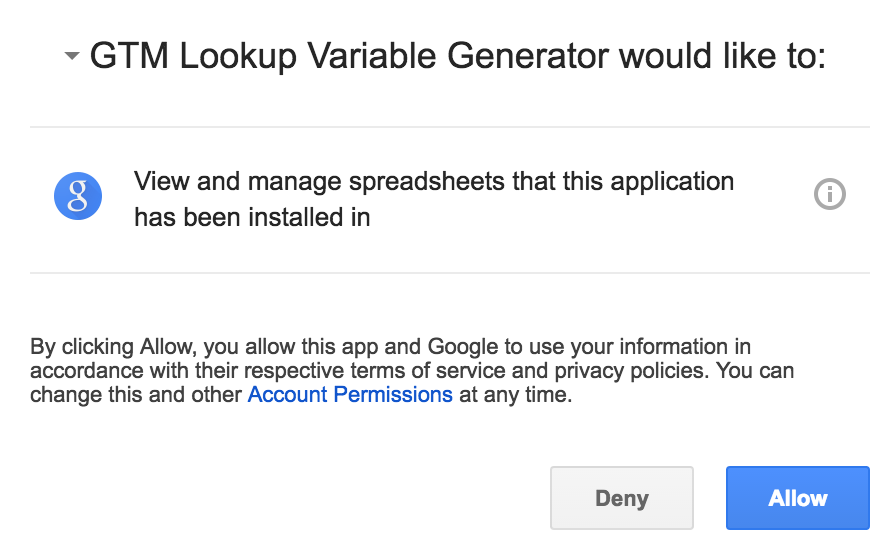Click the 'GTM Lookup Variable Generator would like to' heading
890x548 pixels.
pyautogui.click(x=457, y=56)
